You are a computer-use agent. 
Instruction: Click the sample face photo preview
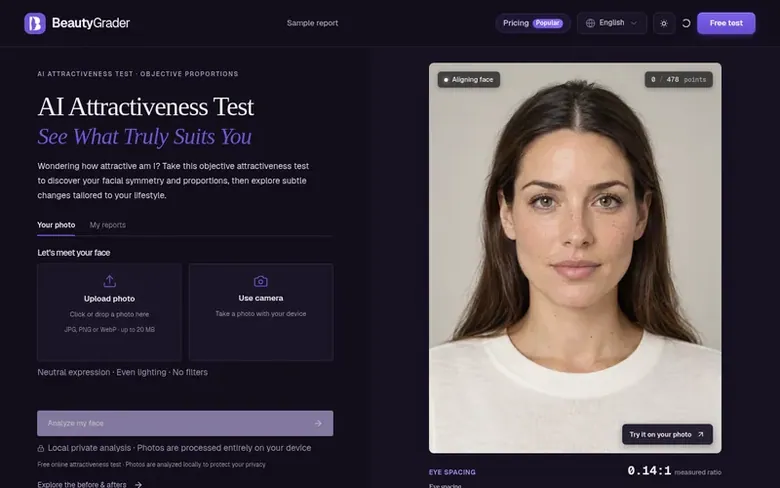coord(575,258)
